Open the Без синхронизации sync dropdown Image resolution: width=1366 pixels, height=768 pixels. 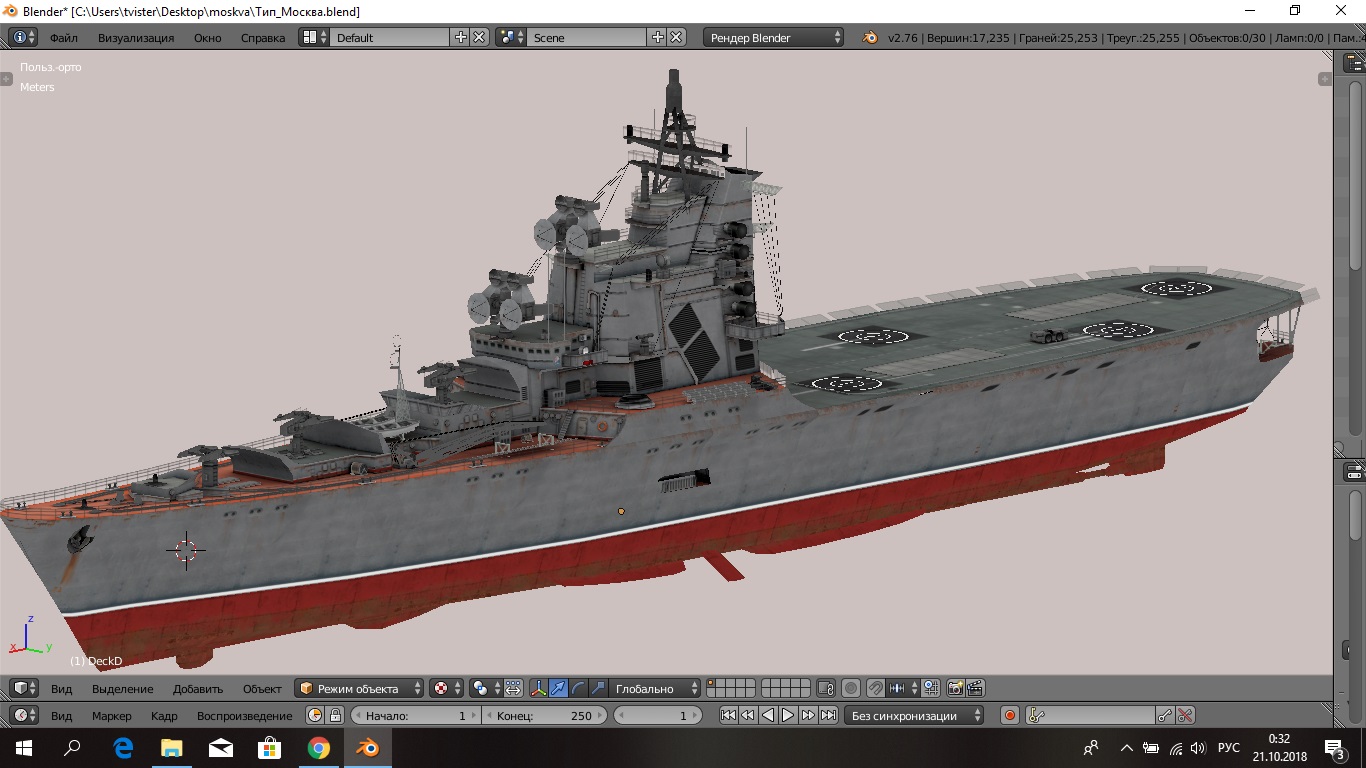pyautogui.click(x=915, y=716)
